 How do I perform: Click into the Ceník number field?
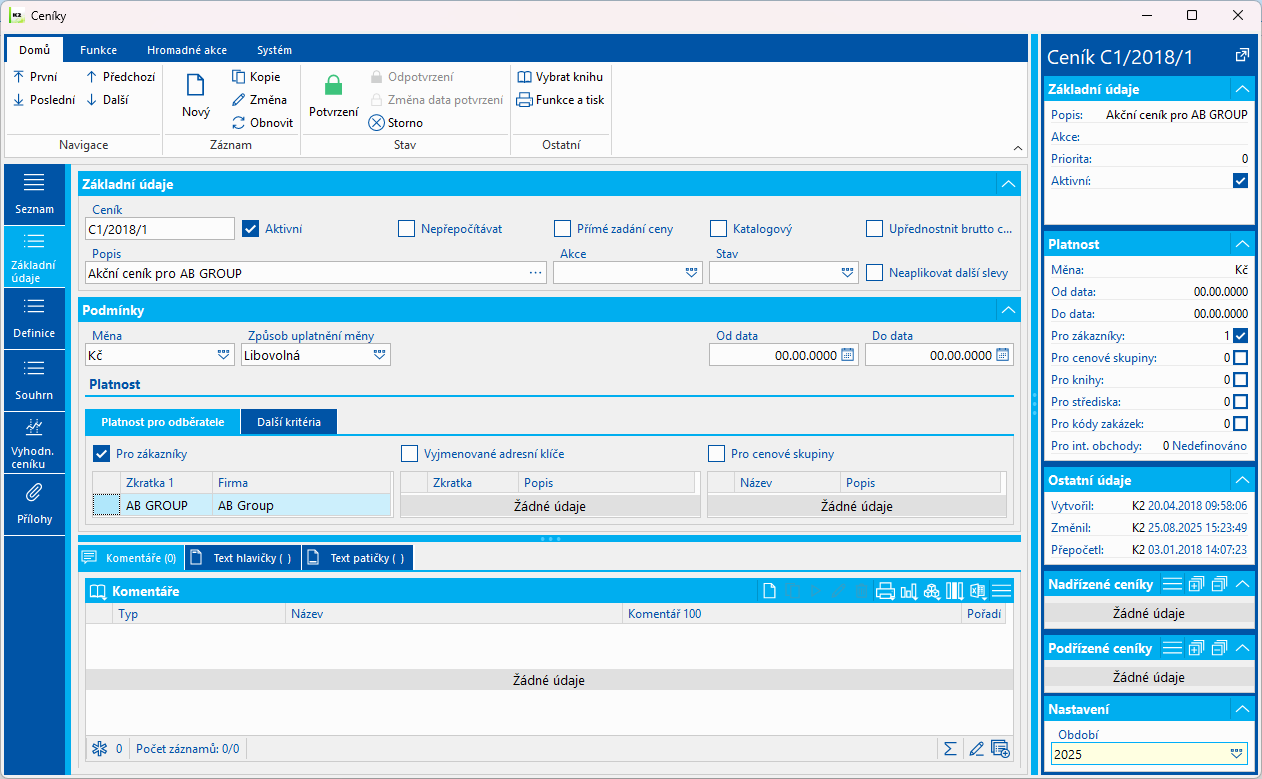click(159, 228)
